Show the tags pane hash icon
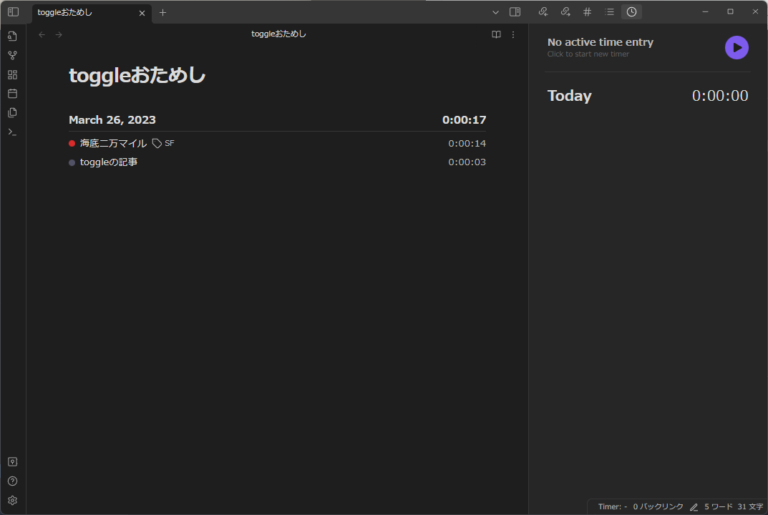This screenshot has height=515, width=768. (x=587, y=12)
